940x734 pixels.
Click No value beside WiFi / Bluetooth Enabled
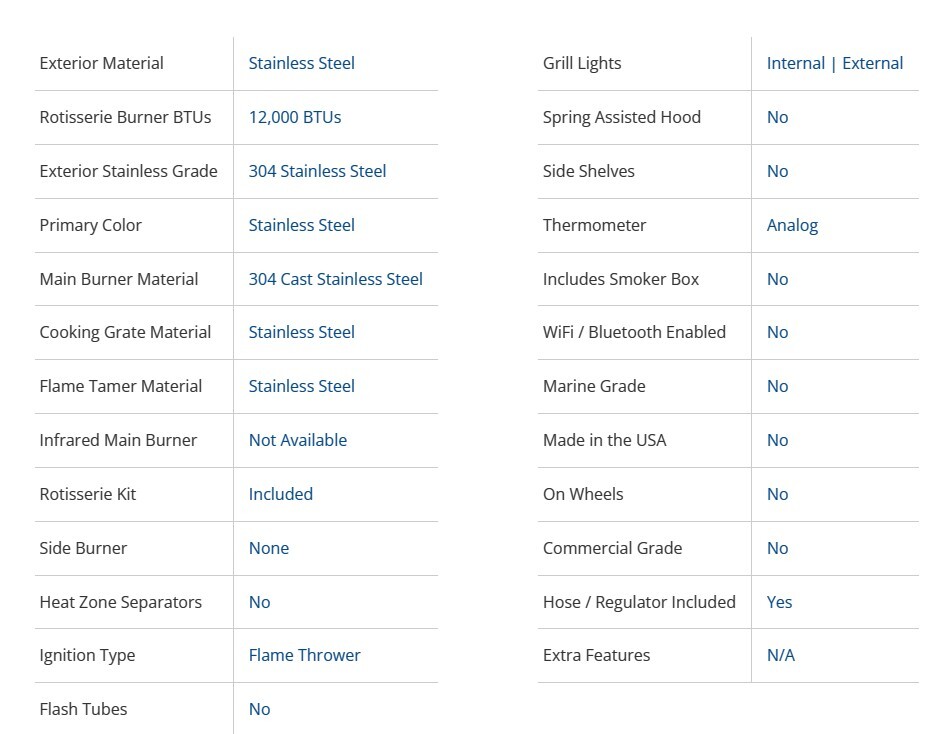tap(777, 332)
